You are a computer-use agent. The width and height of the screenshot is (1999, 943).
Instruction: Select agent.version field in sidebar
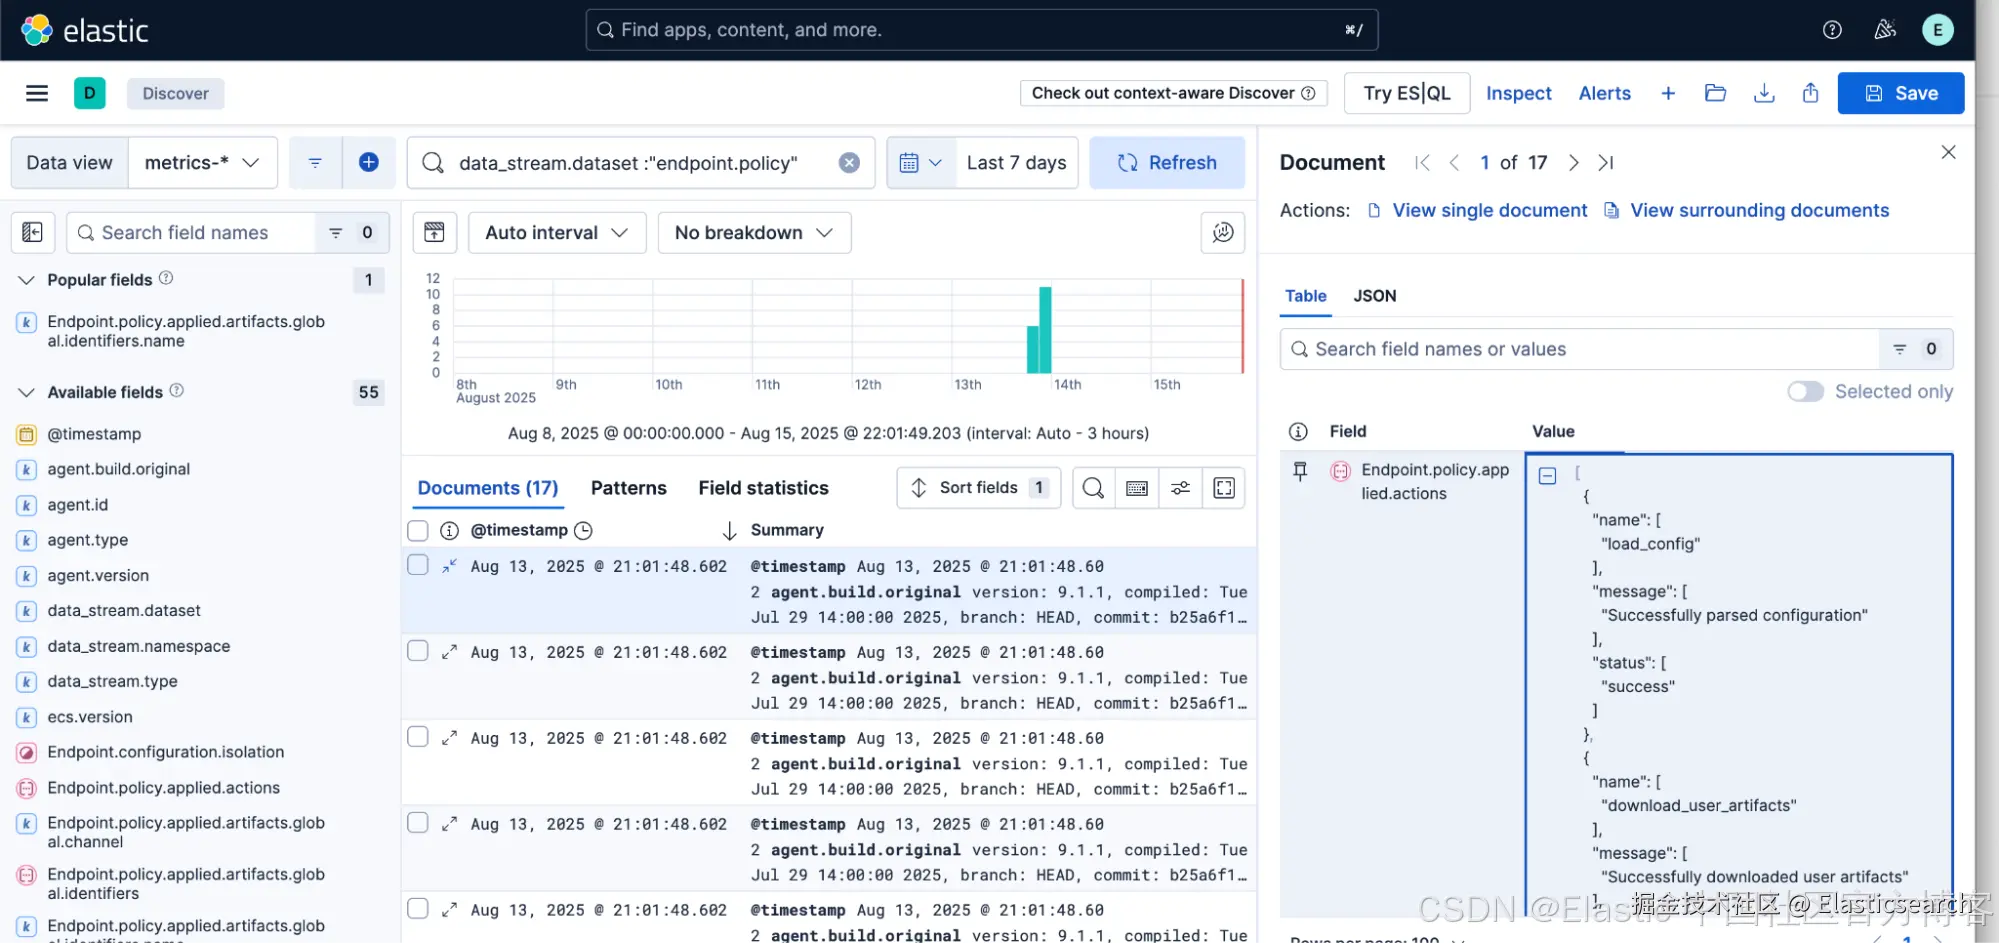tap(98, 575)
